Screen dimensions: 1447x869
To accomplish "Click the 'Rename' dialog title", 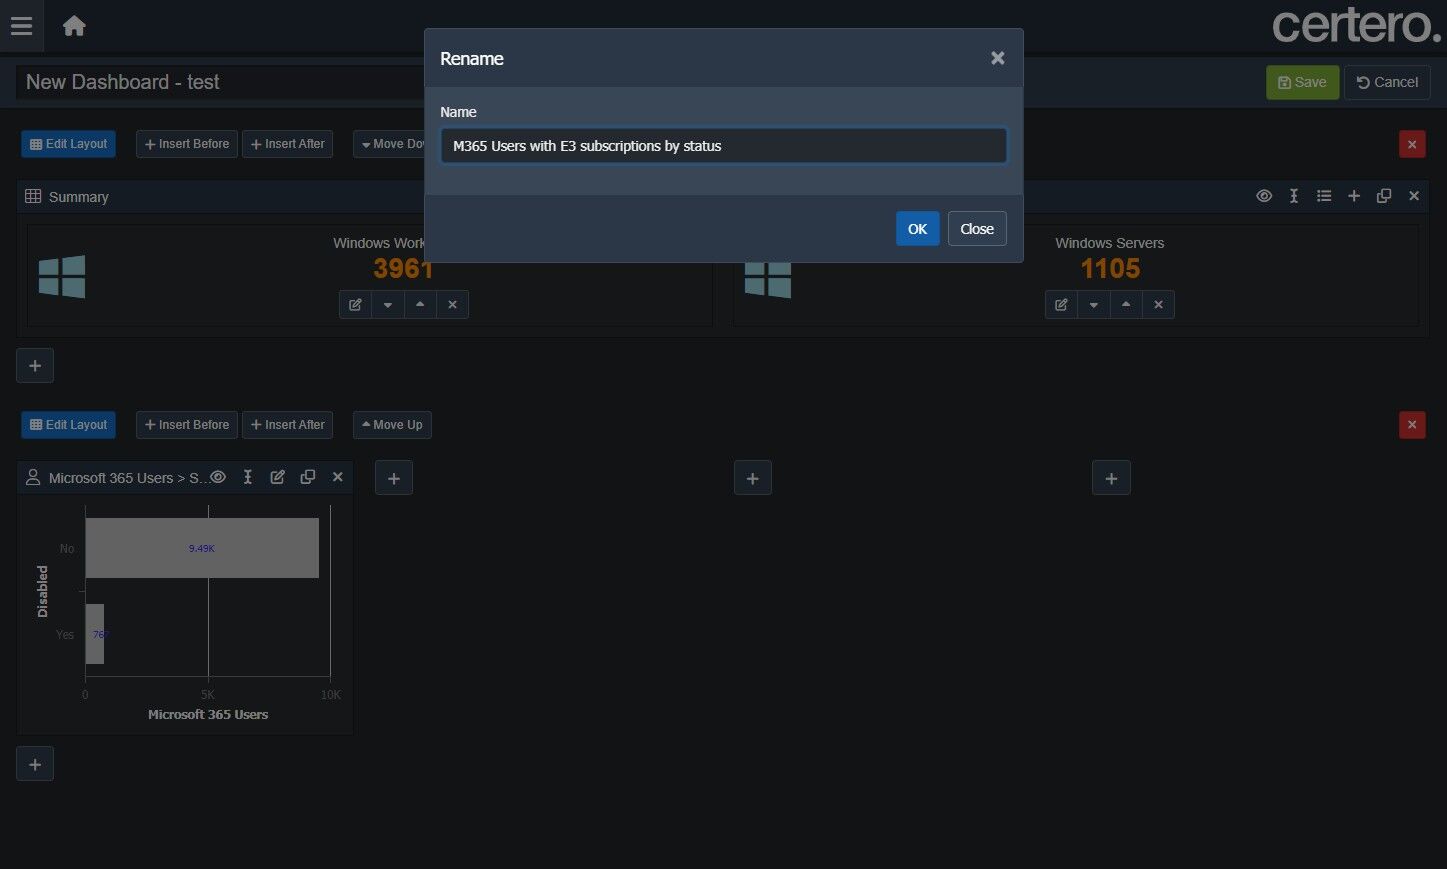I will (472, 59).
